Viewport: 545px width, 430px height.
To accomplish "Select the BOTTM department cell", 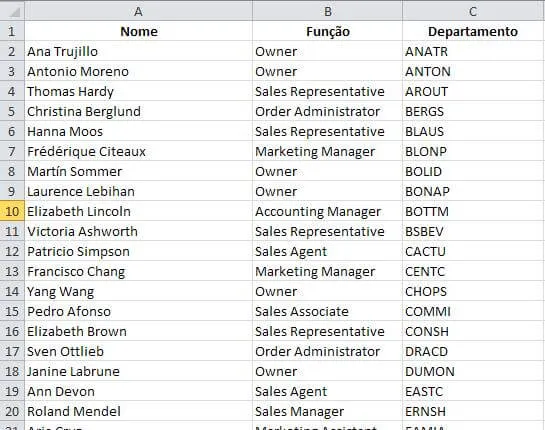I will point(473,211).
